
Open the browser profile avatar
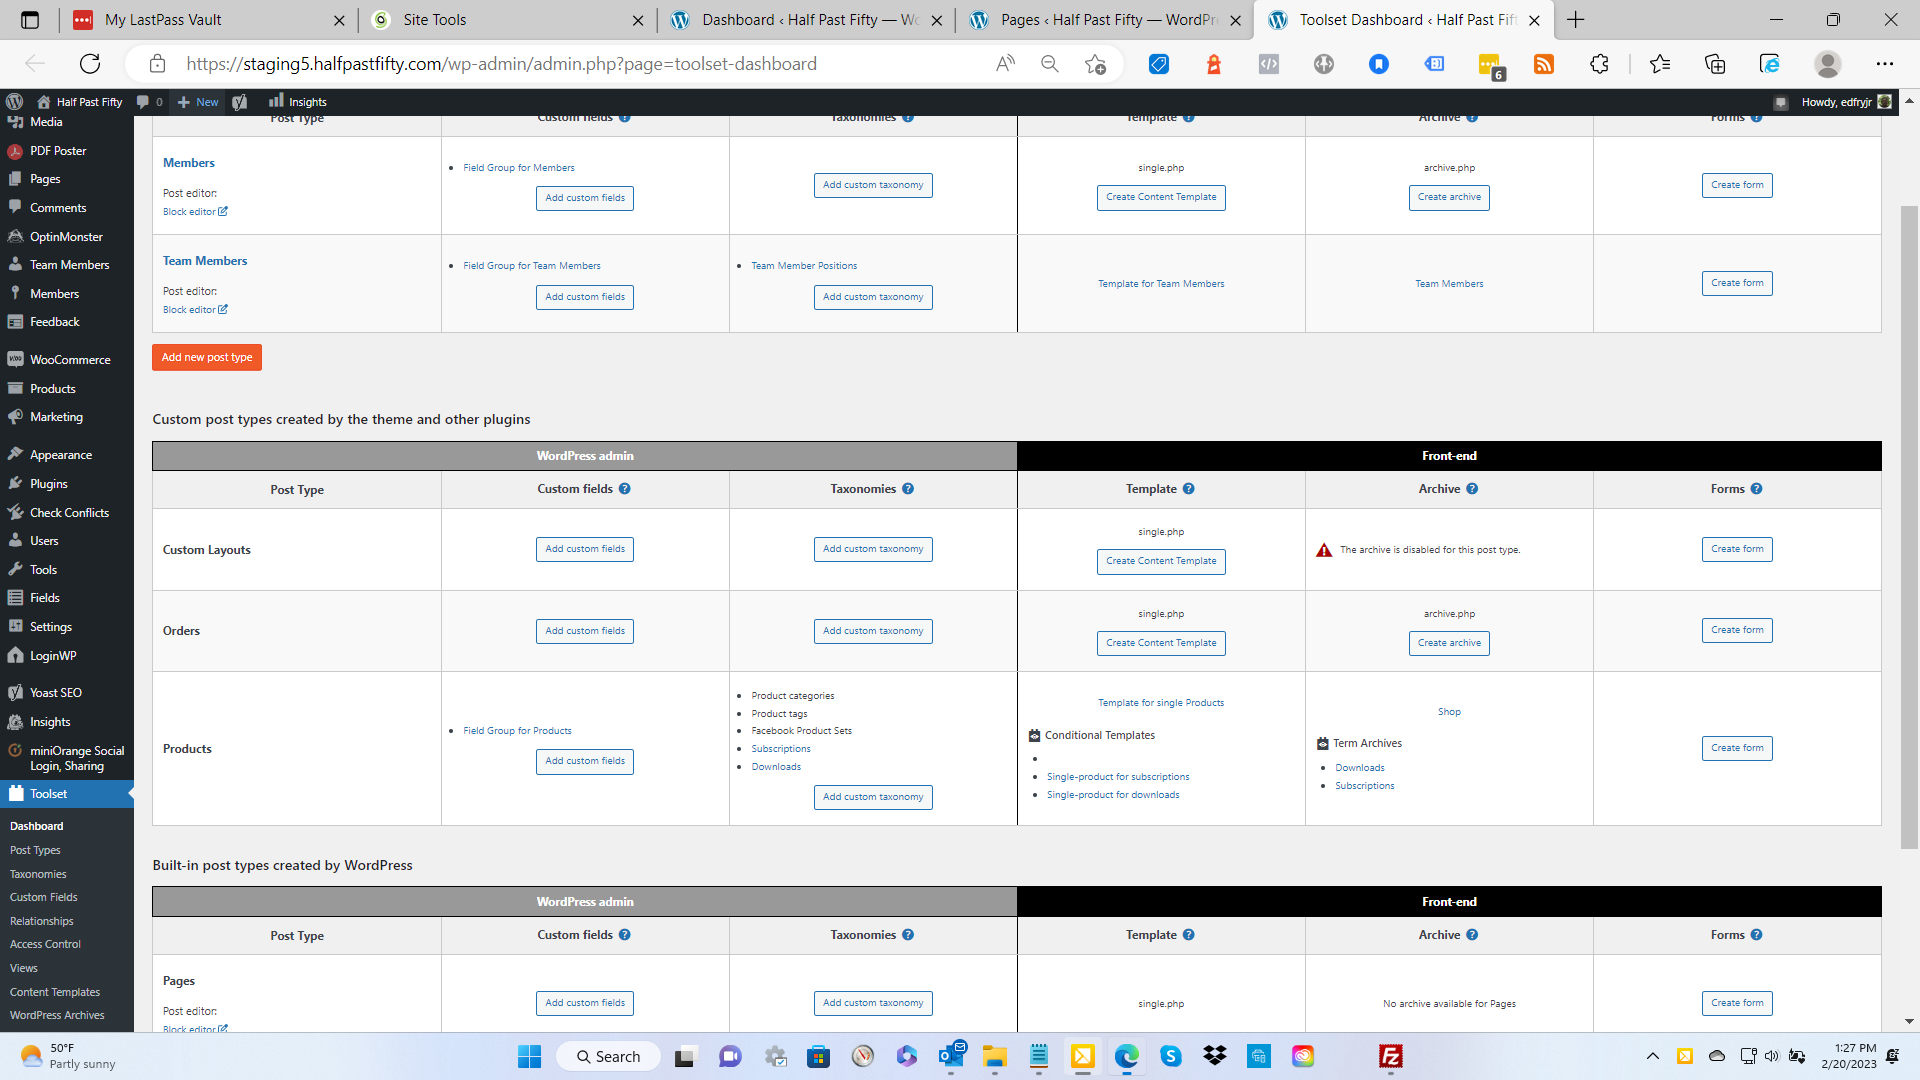coord(1828,64)
